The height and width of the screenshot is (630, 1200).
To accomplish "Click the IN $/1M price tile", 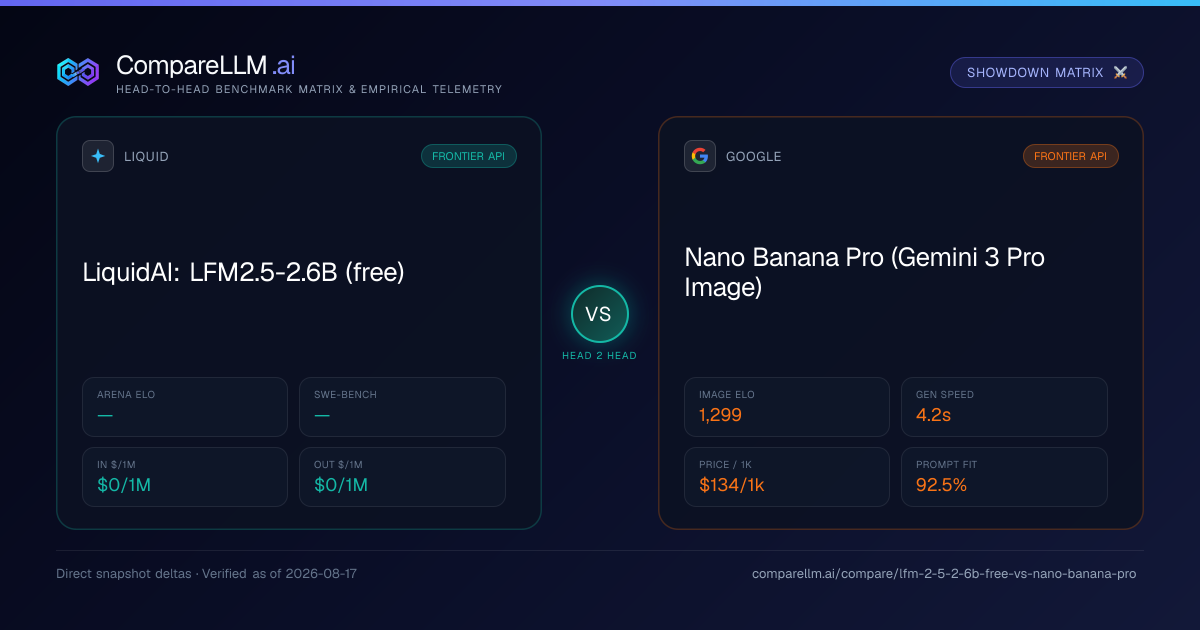I will (x=185, y=477).
